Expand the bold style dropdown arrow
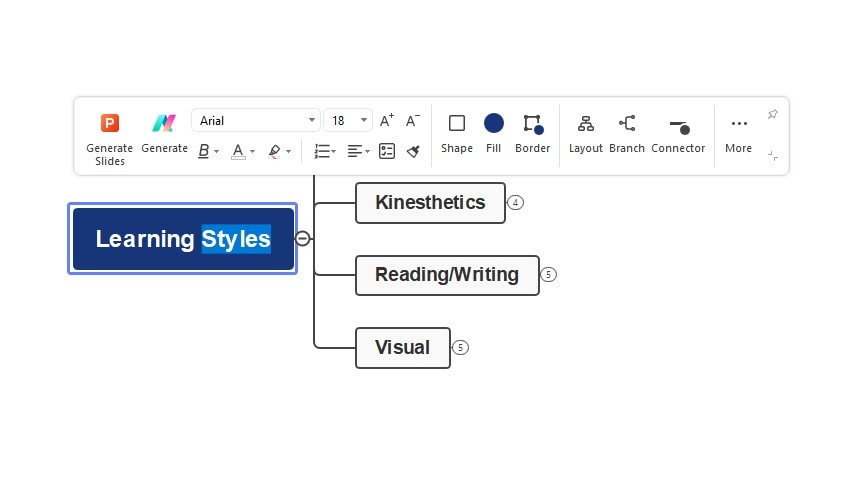The height and width of the screenshot is (484, 867). (x=216, y=152)
